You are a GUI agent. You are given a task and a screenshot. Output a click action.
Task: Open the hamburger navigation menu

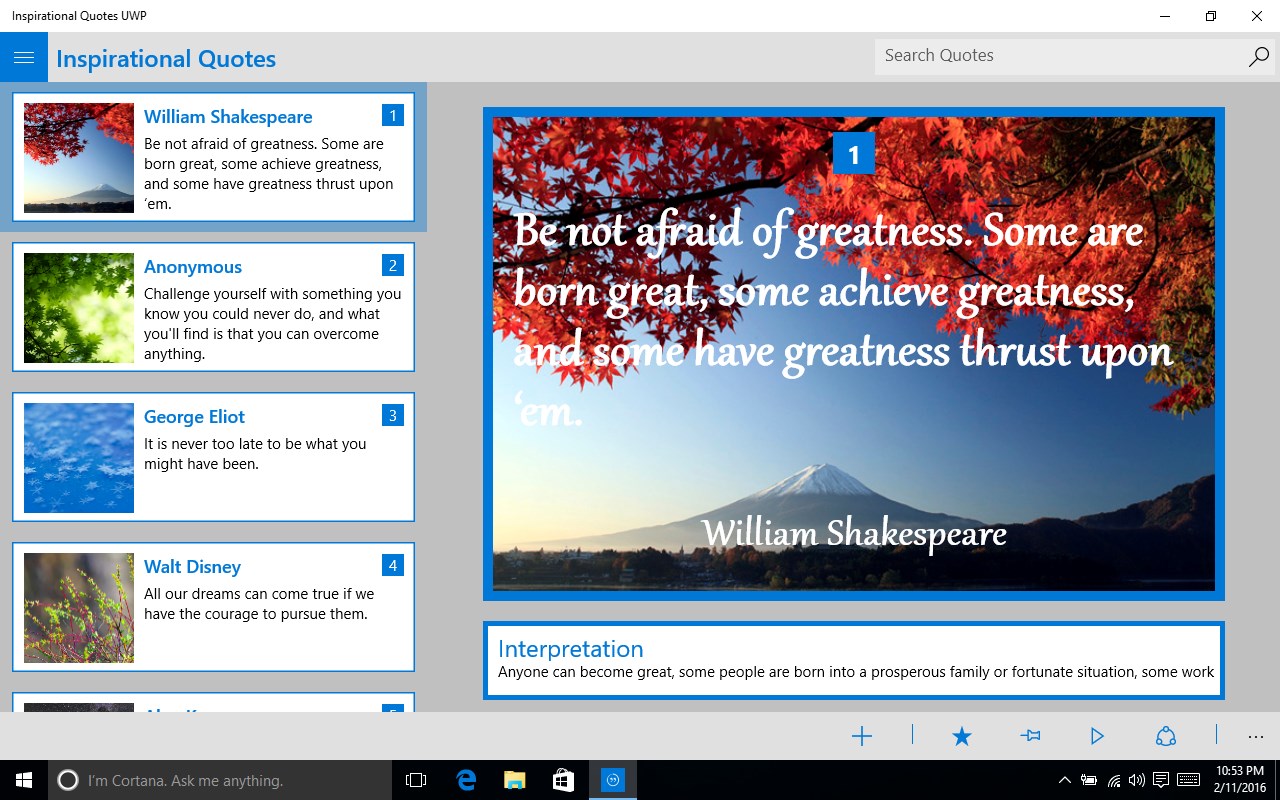[24, 57]
